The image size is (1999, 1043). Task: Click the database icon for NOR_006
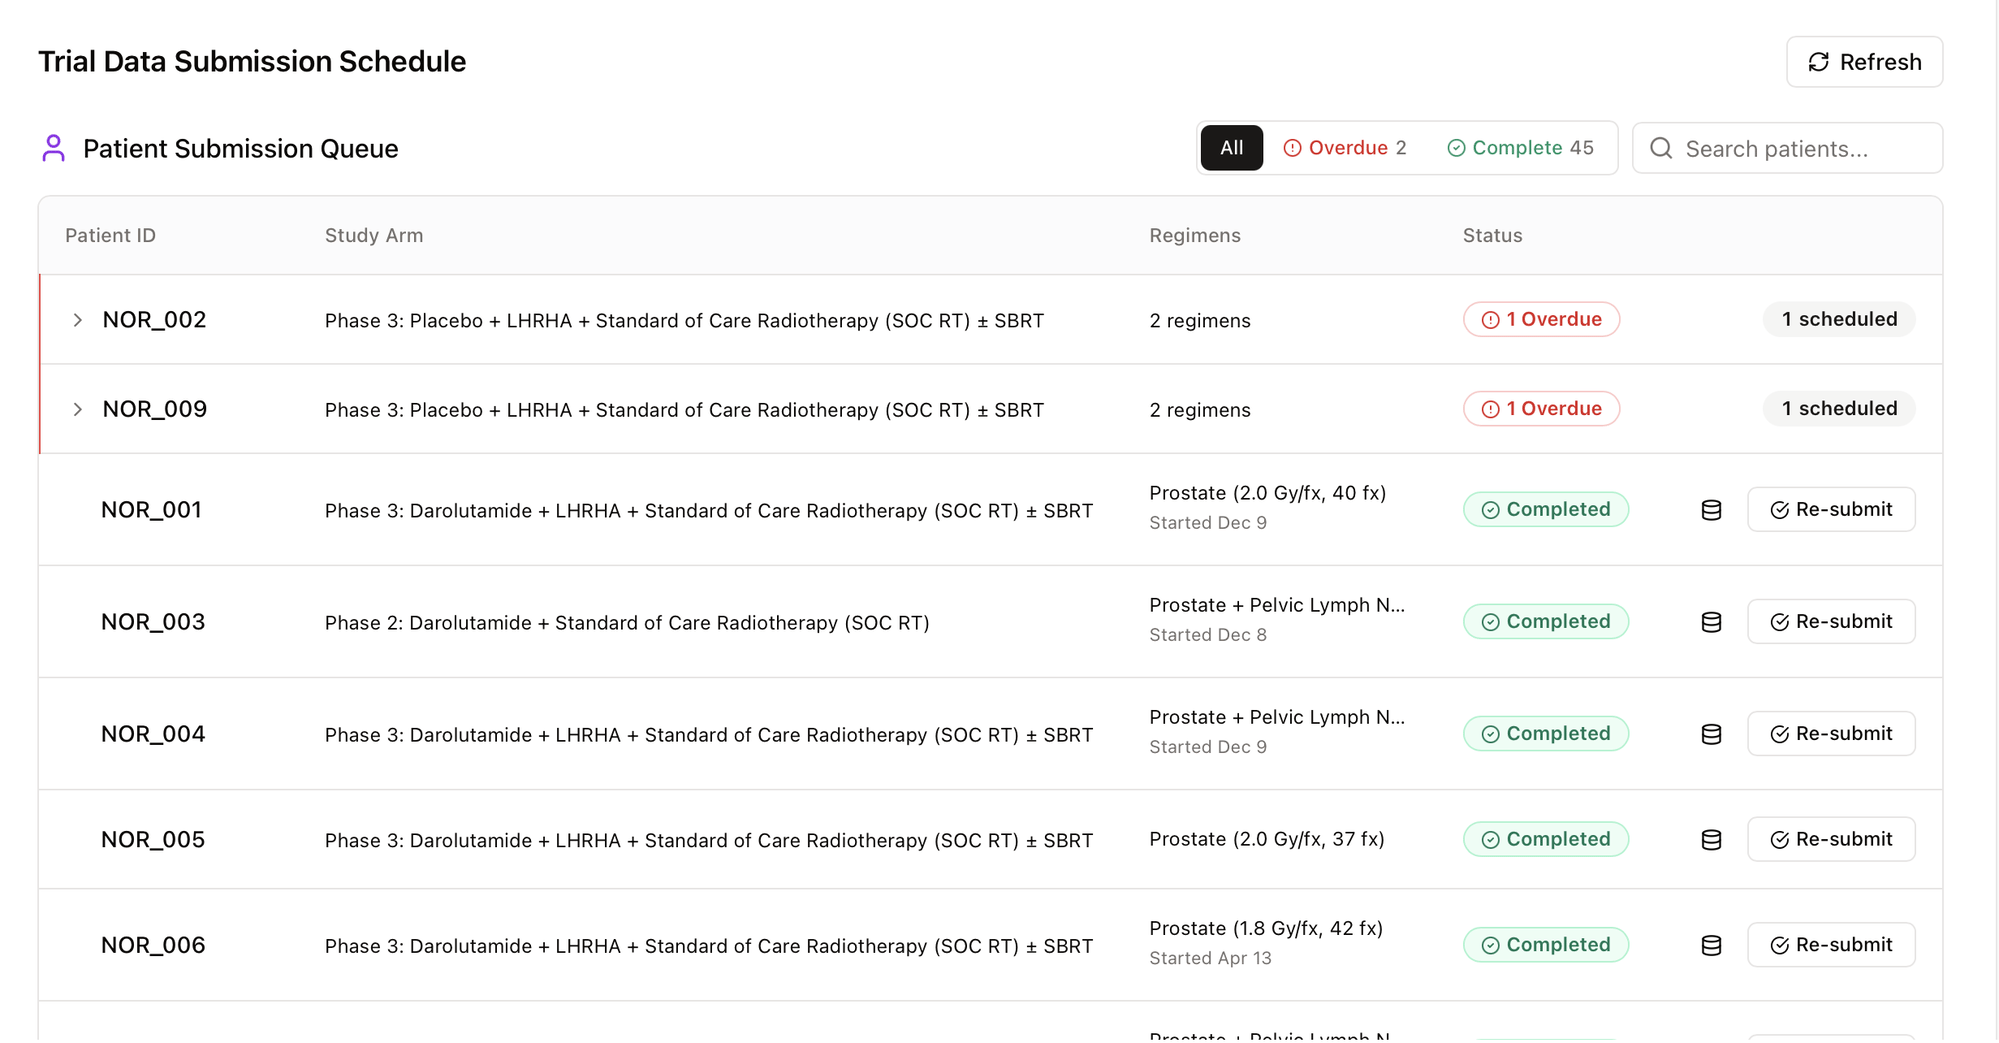(1711, 945)
